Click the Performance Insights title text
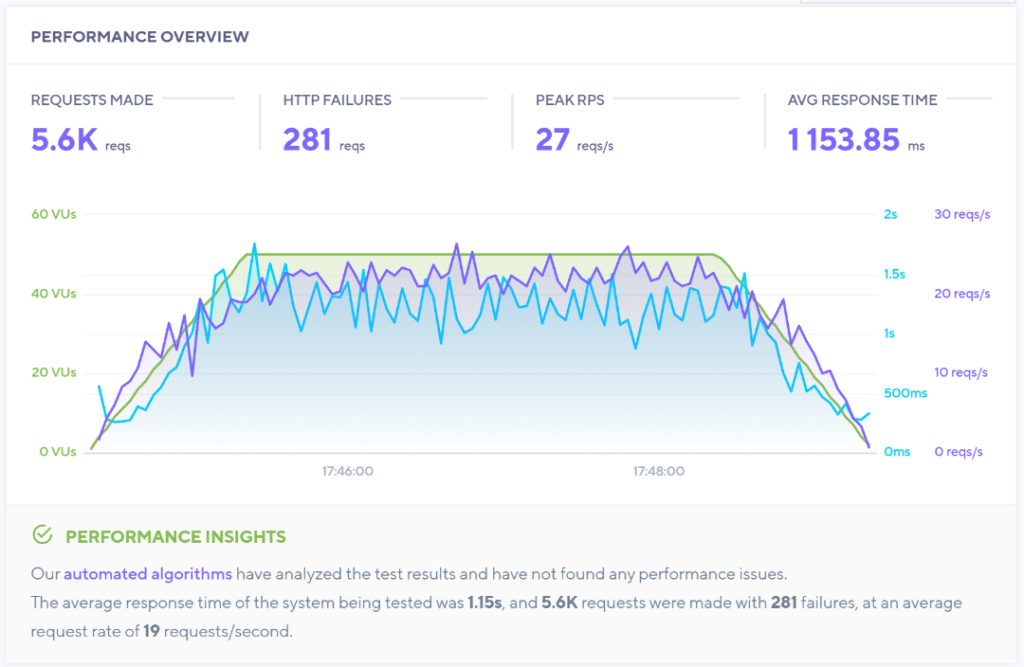Image resolution: width=1024 pixels, height=667 pixels. pos(175,537)
